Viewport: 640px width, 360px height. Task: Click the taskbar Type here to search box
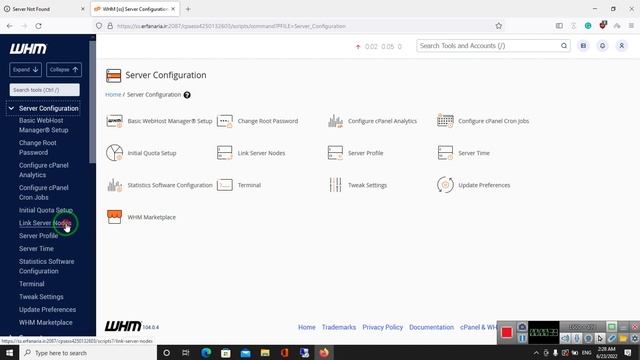tap(88, 353)
